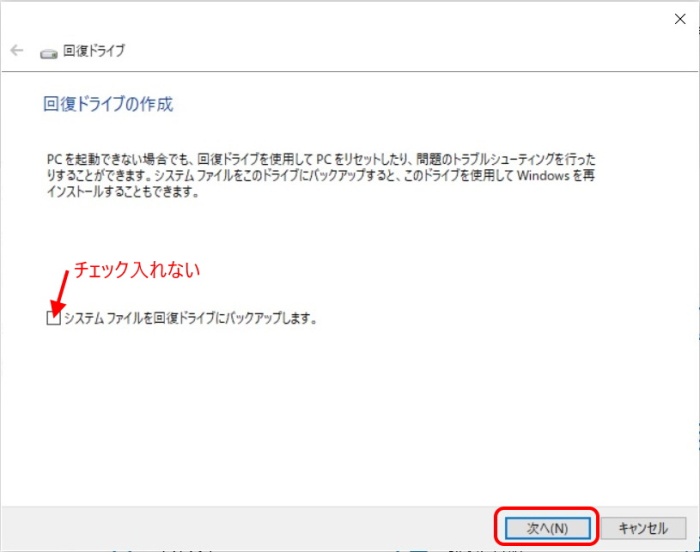Close the recovery drive wizard window
This screenshot has height=552, width=700.
[x=680, y=18]
